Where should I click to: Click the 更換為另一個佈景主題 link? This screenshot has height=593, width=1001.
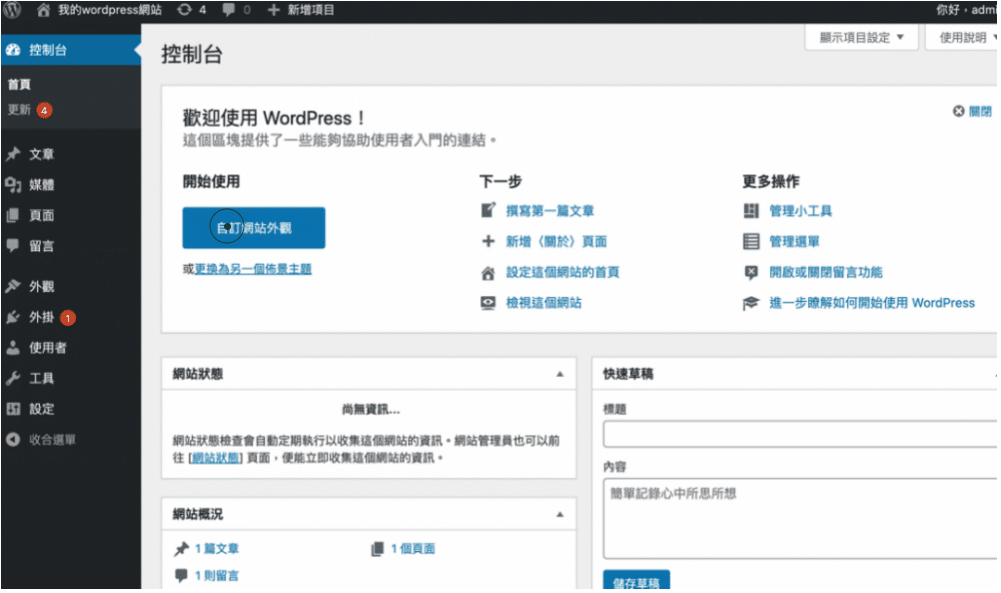[x=253, y=269]
